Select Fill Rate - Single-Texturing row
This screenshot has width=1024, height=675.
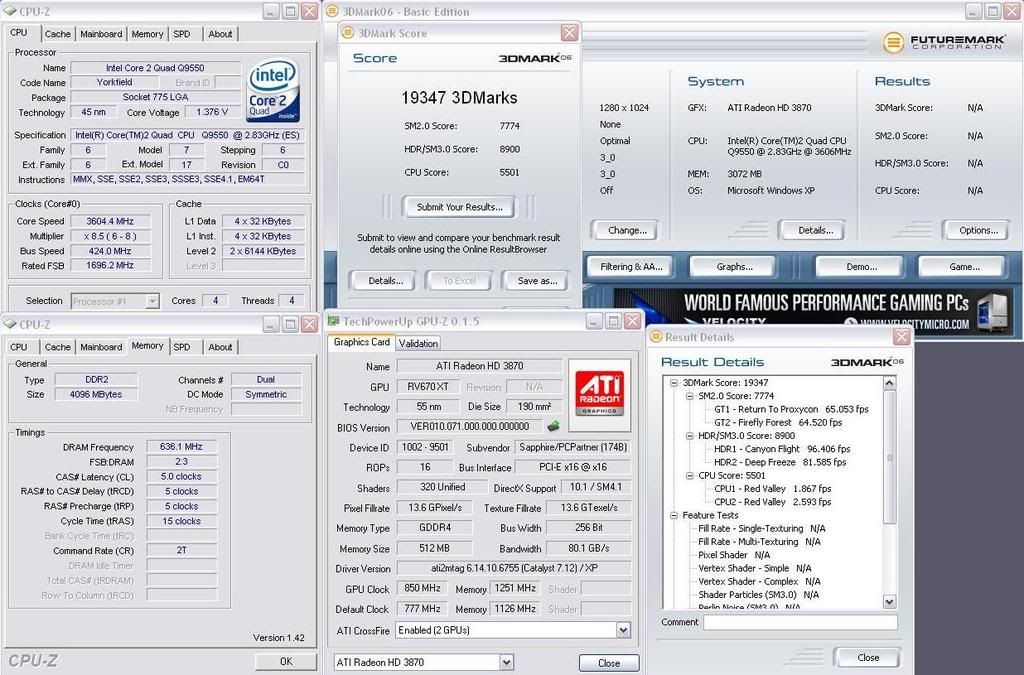(761, 529)
